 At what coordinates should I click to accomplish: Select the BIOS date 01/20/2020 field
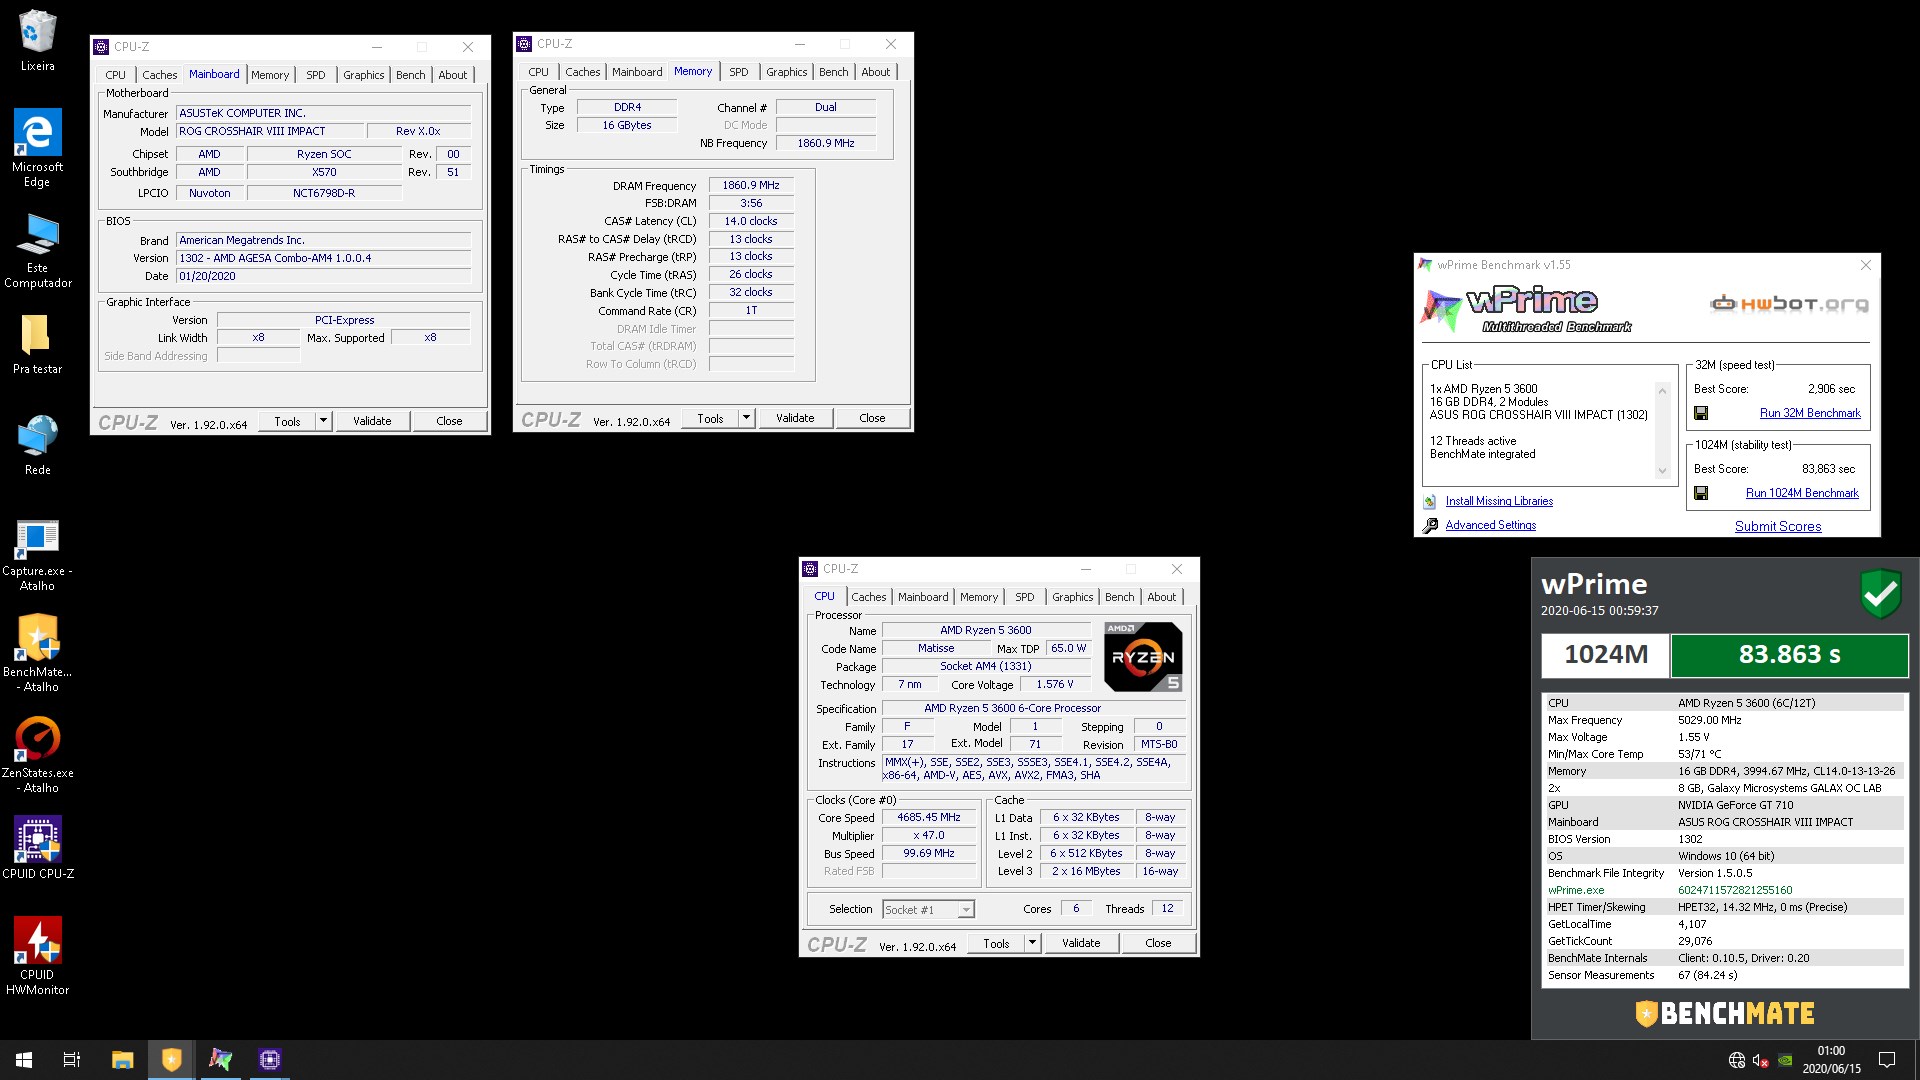323,276
